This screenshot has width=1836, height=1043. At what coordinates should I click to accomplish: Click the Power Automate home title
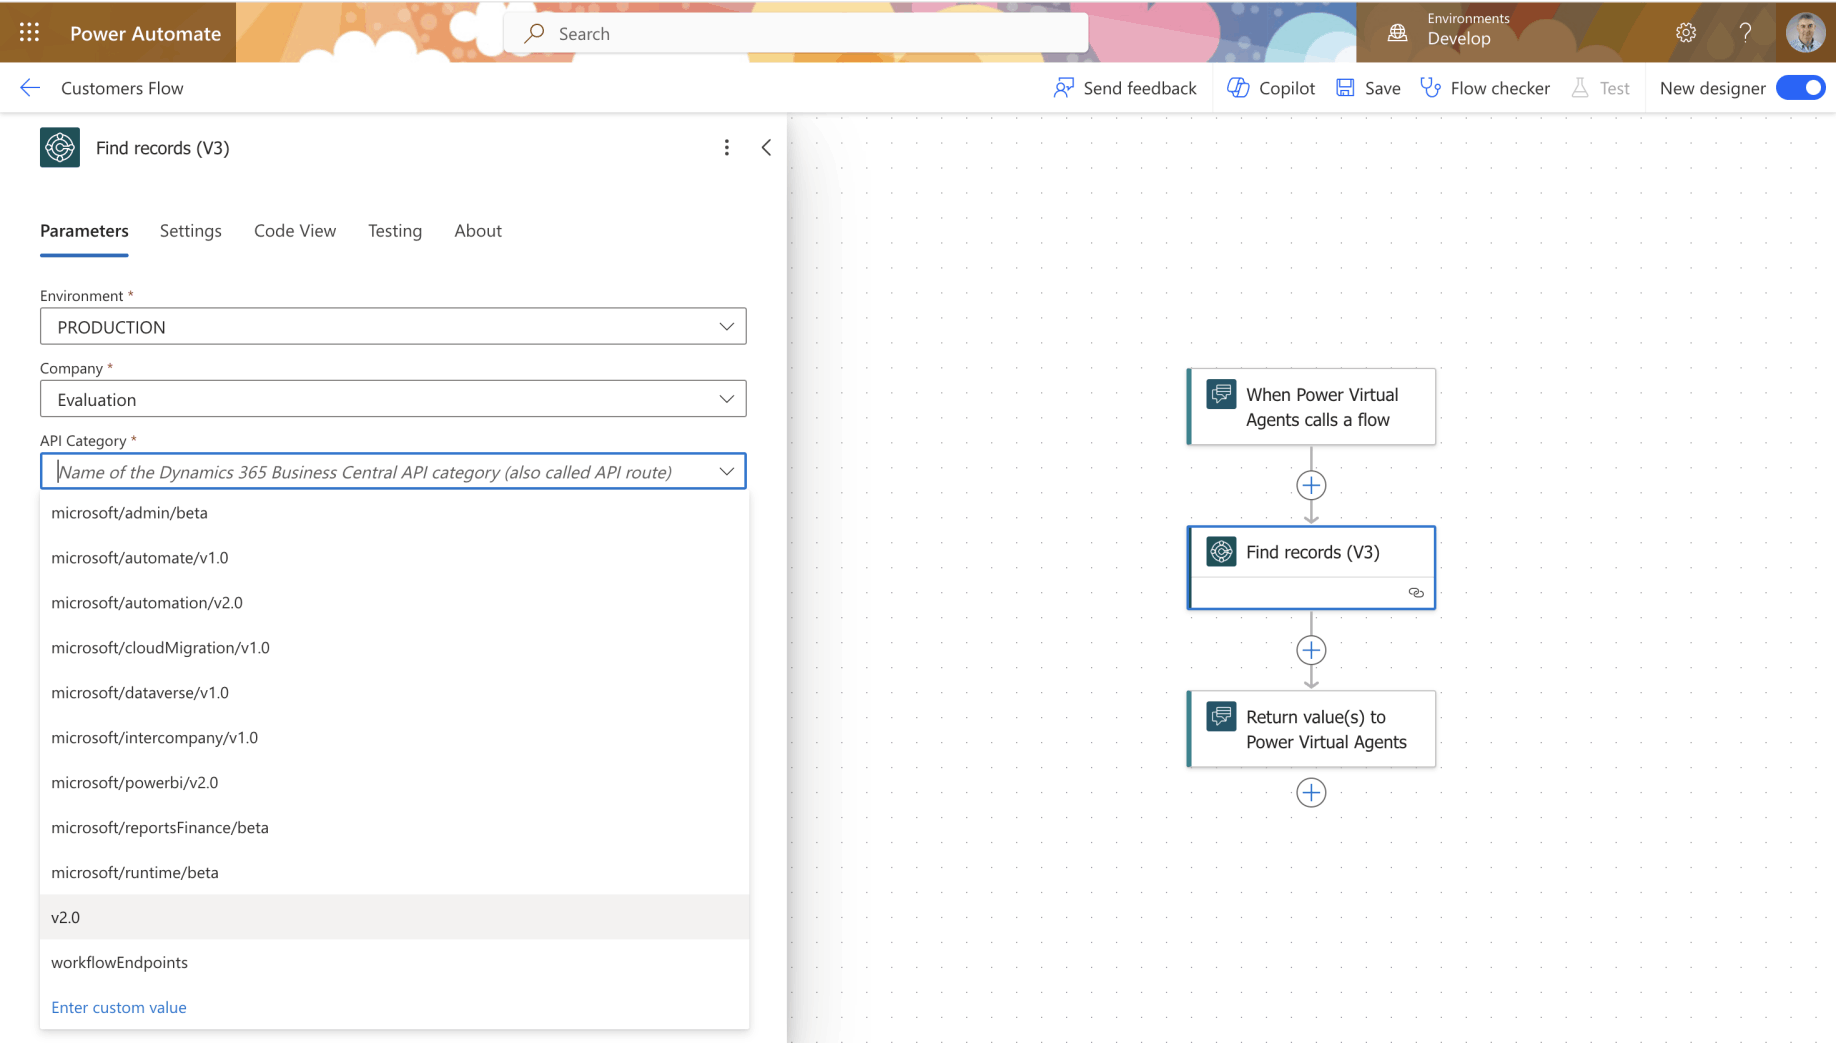[146, 33]
